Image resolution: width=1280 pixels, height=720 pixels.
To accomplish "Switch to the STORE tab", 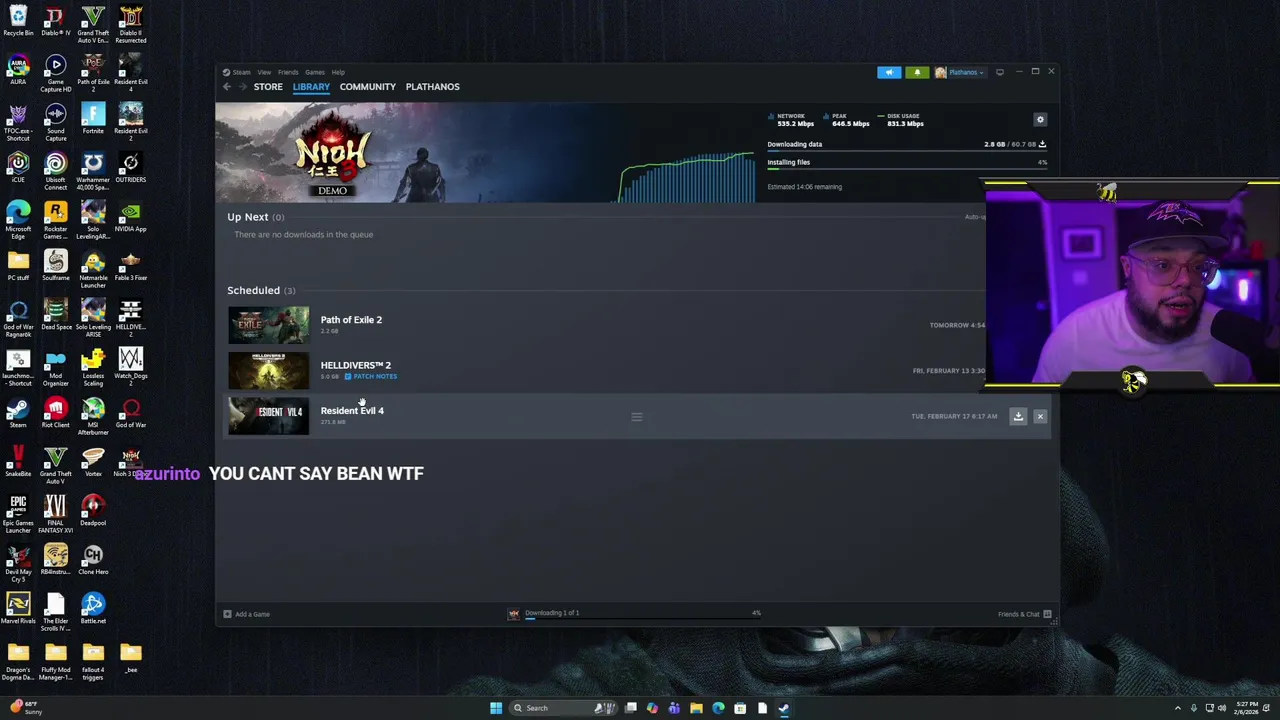I will 268,87.
